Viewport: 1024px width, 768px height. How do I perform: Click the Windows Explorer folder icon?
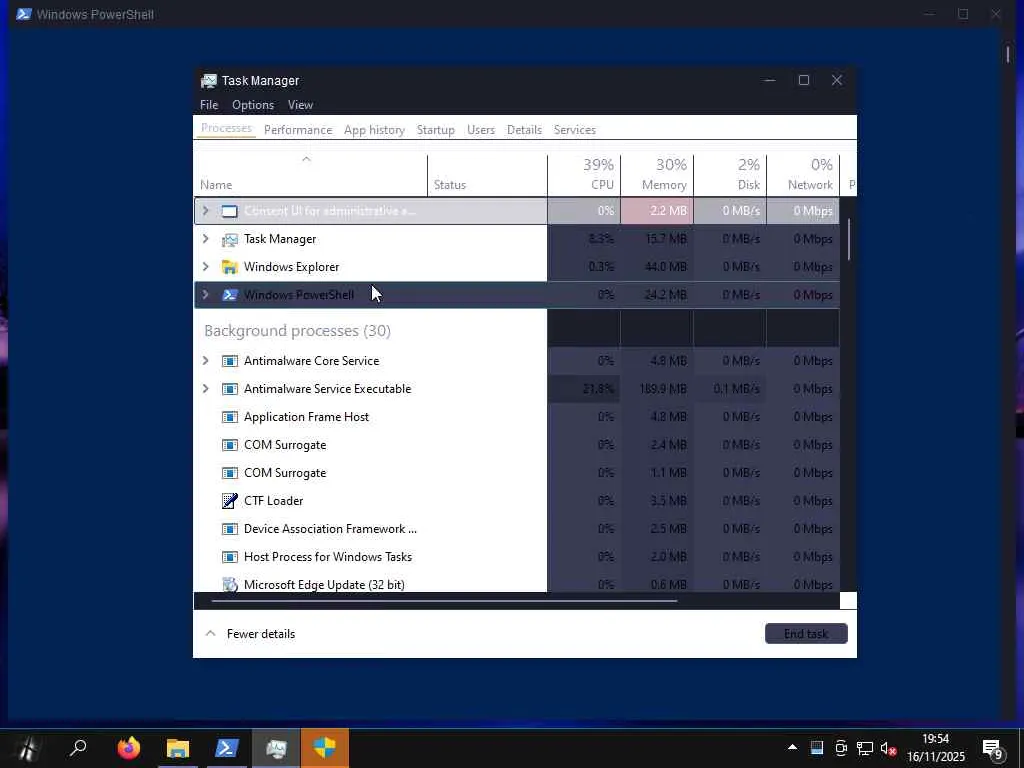click(x=229, y=267)
